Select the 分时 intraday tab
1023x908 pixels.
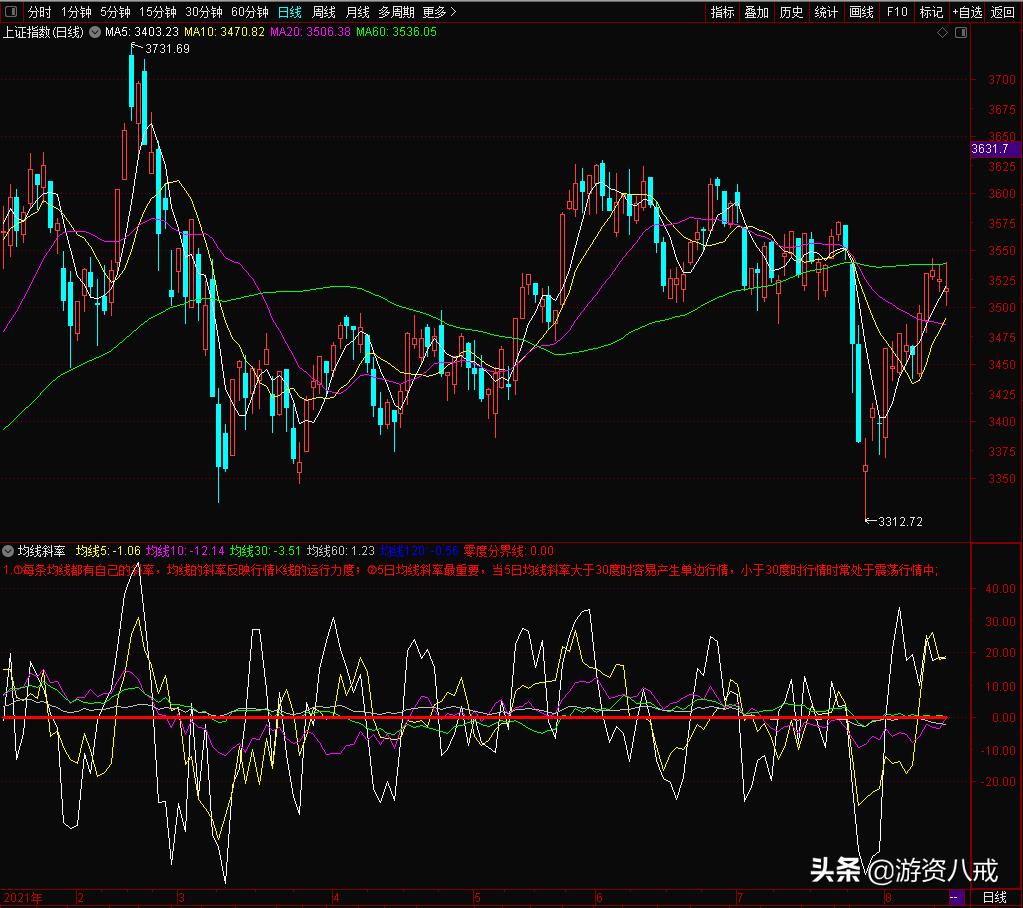39,12
